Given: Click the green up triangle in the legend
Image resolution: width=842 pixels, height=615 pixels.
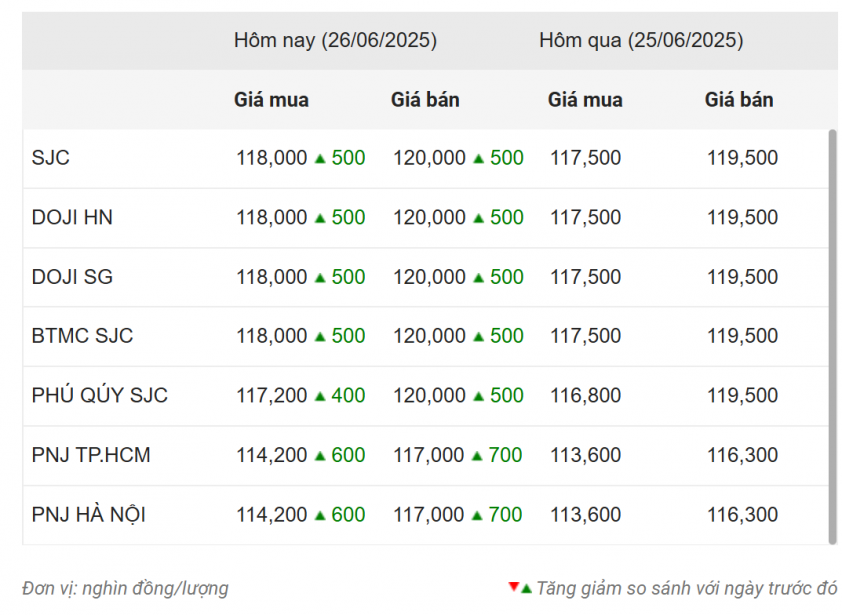Looking at the screenshot, I should click(x=526, y=589).
